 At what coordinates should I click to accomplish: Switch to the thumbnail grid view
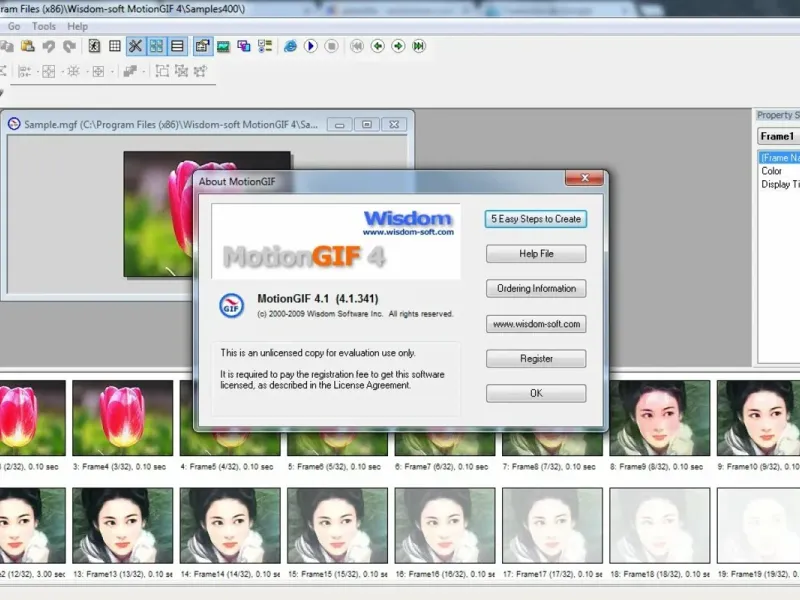(x=156, y=46)
